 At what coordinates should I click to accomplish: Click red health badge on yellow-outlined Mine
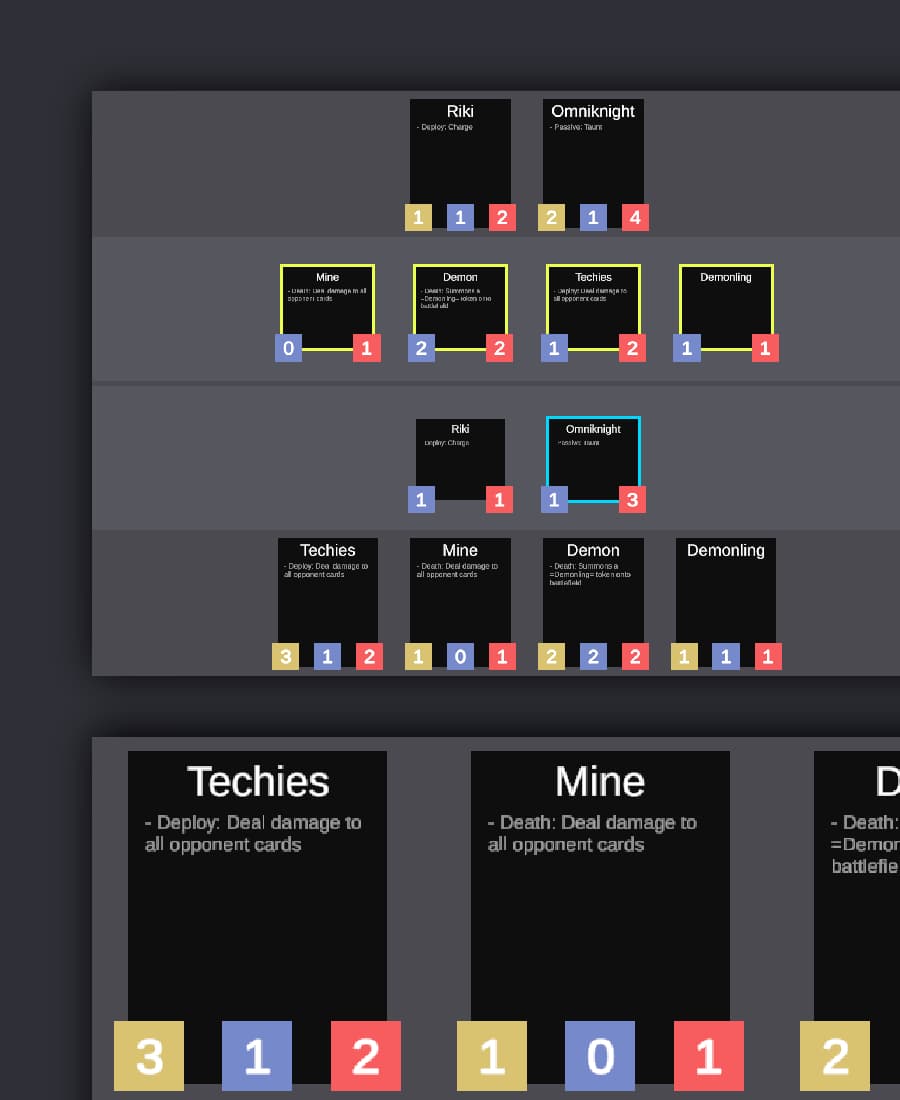(x=367, y=348)
